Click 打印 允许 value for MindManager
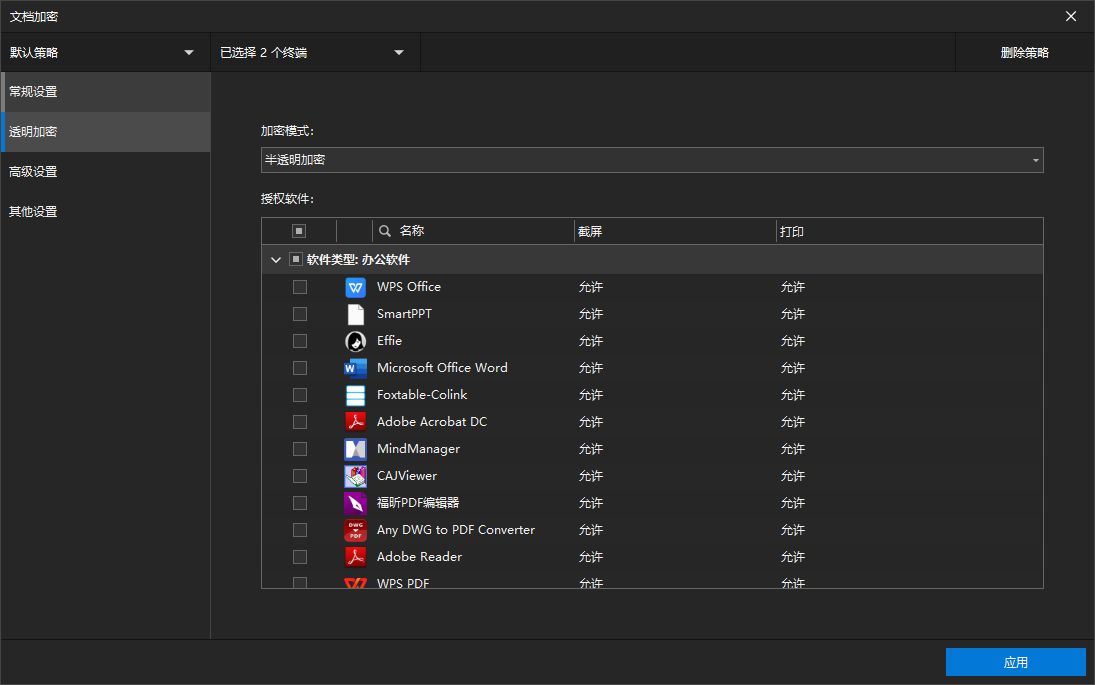Screen dimensions: 1095x685 [793, 449]
